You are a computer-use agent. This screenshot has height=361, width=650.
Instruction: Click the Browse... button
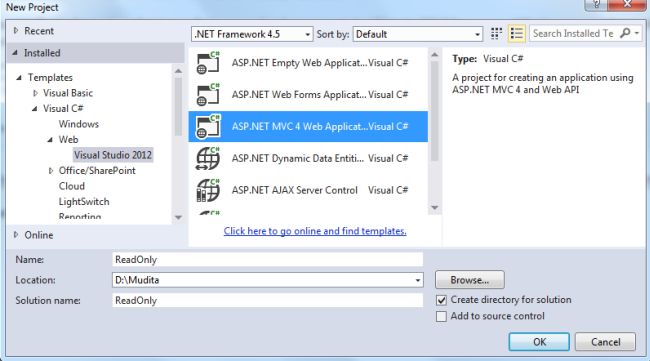(x=470, y=280)
